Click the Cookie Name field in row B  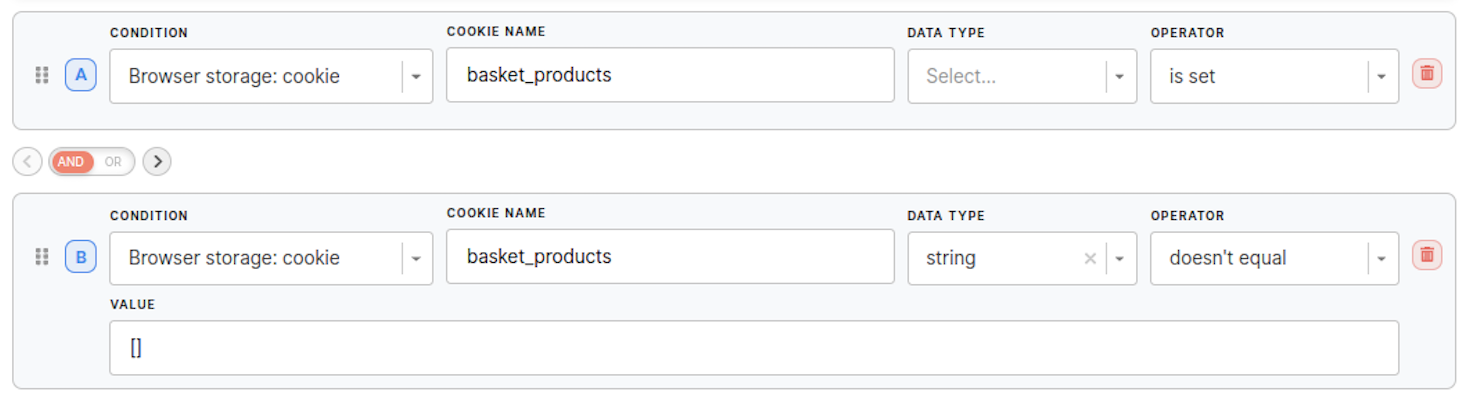coord(670,257)
